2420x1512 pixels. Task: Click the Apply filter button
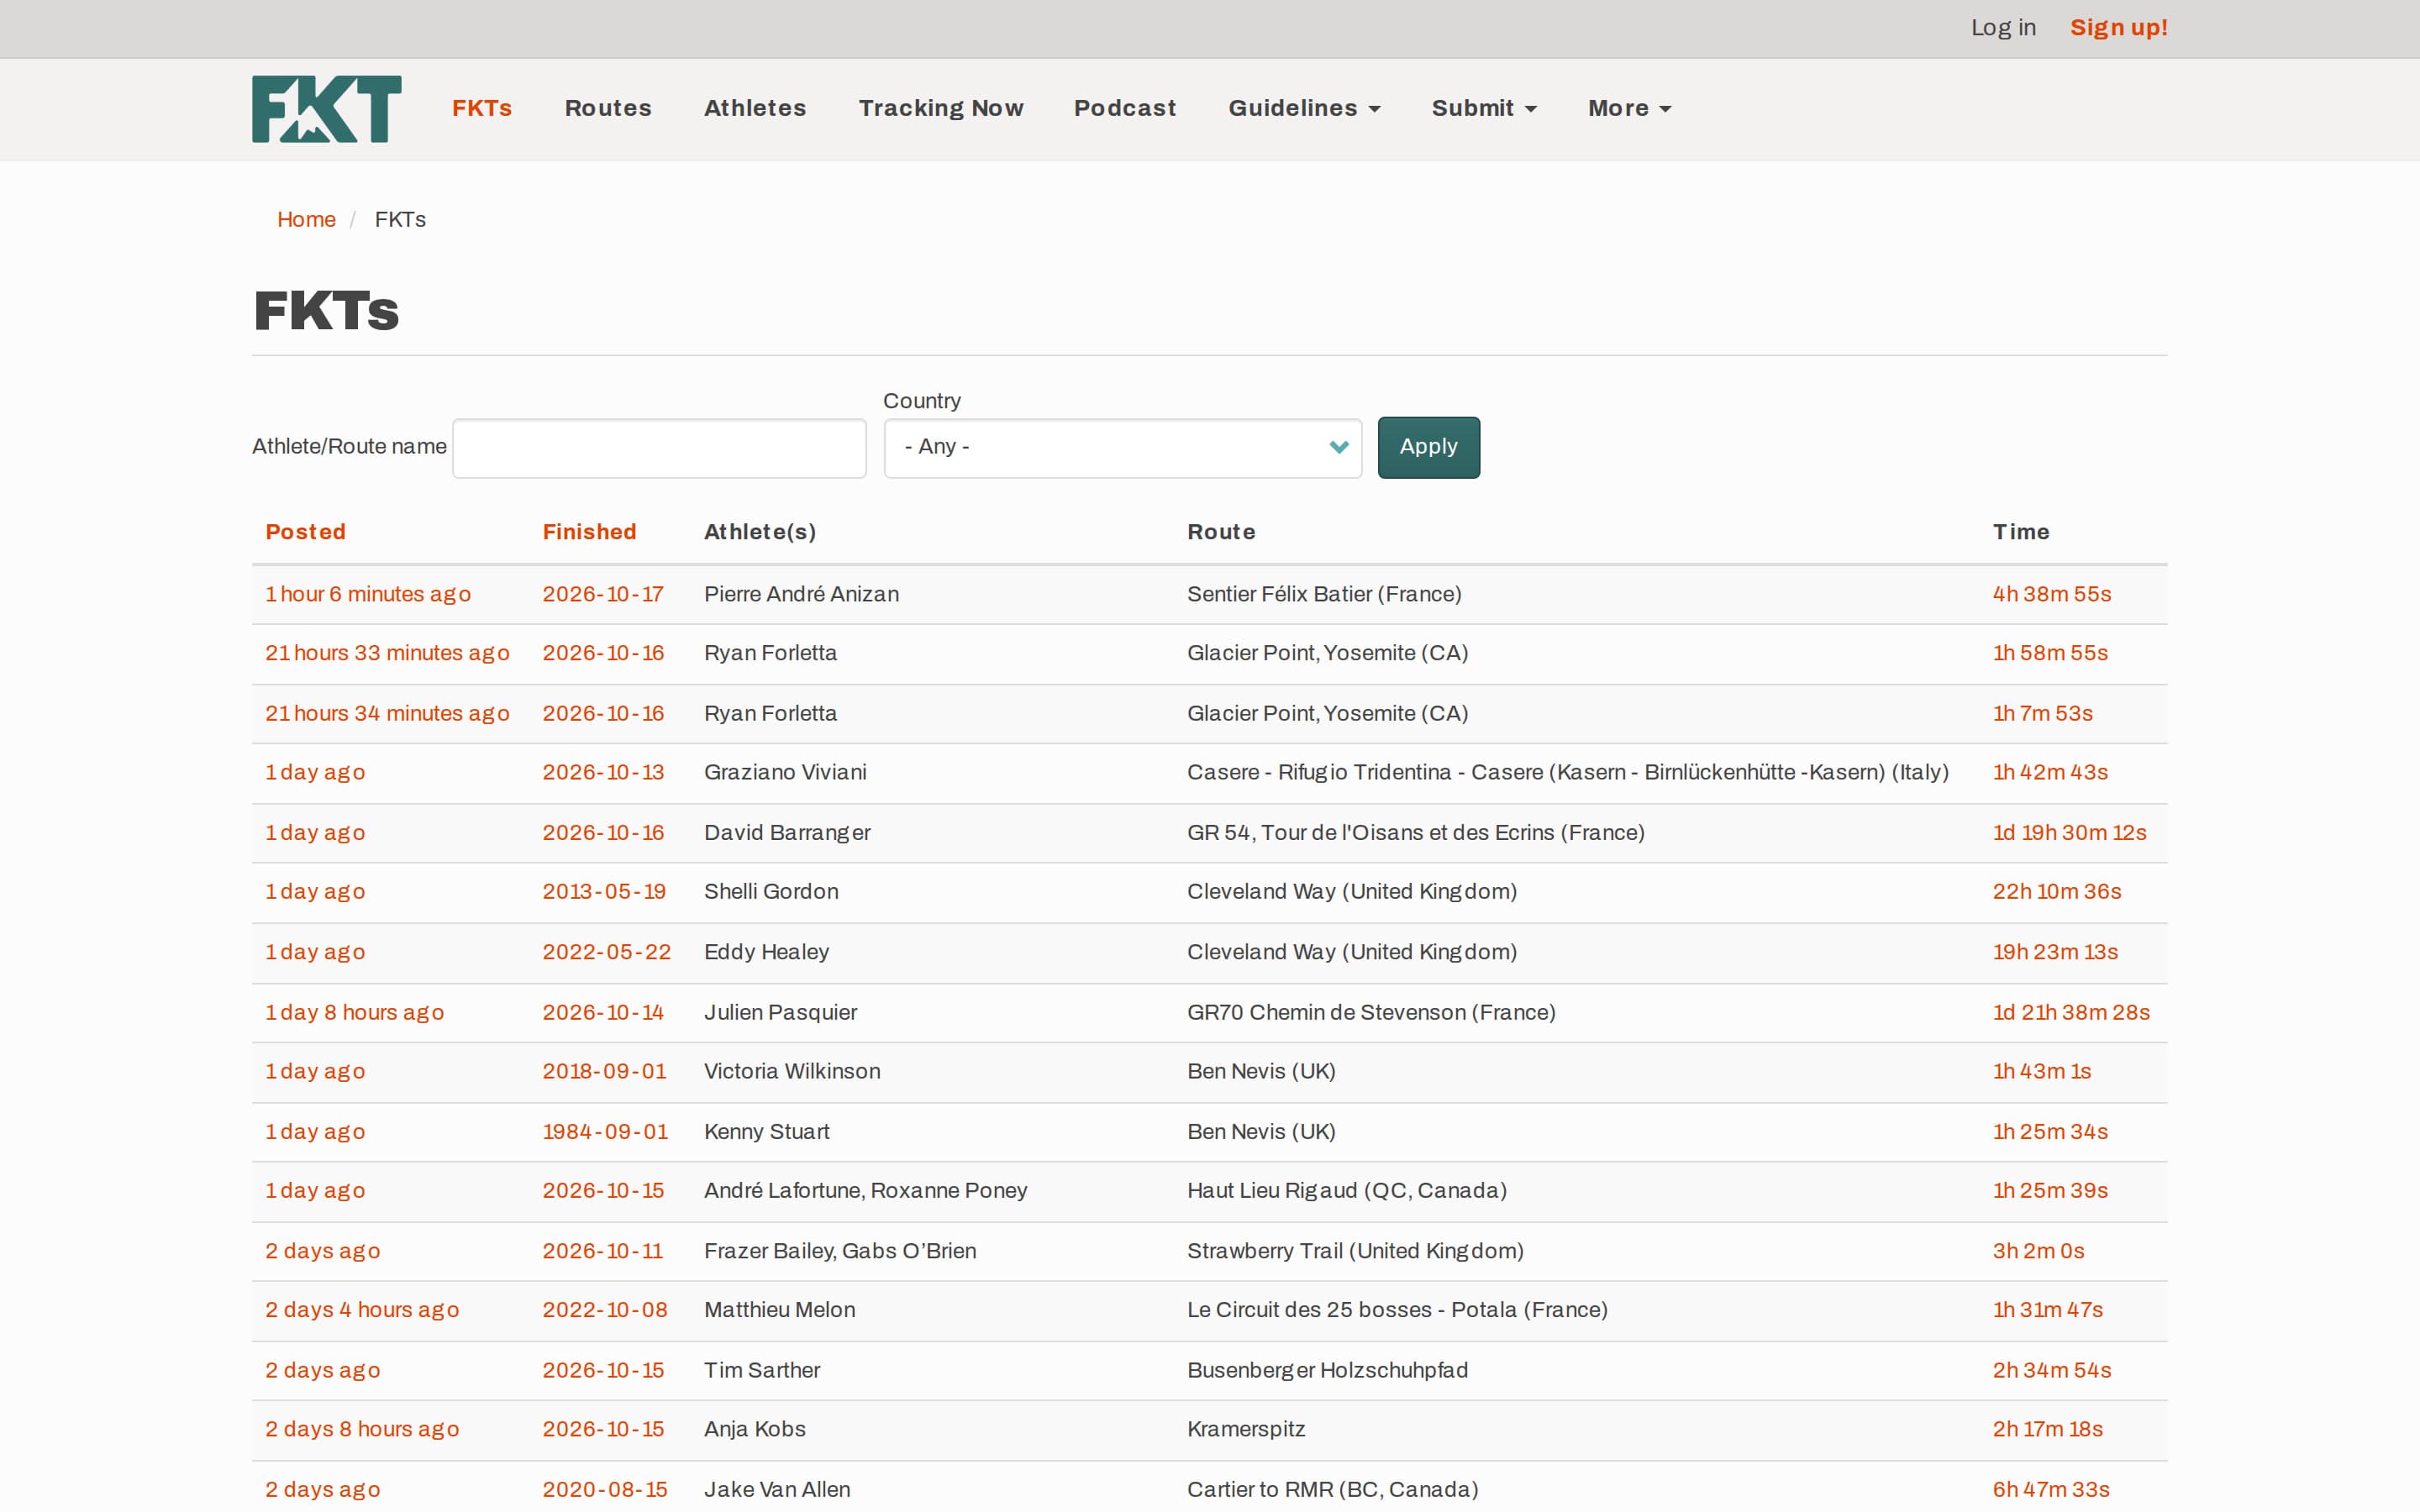point(1428,447)
